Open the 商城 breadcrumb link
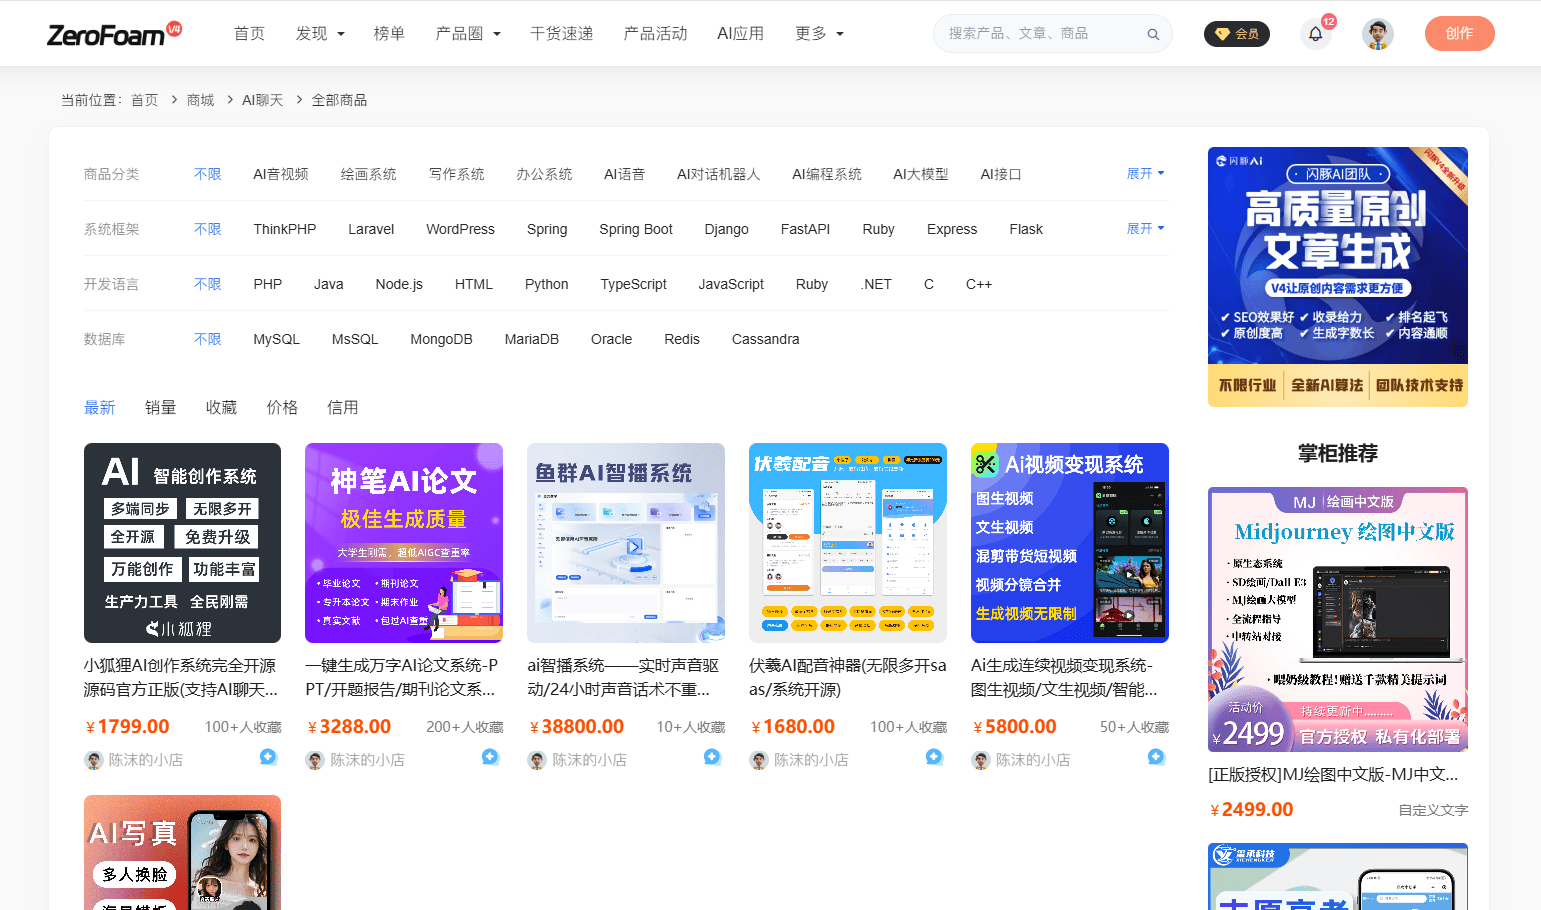The height and width of the screenshot is (910, 1541). pyautogui.click(x=199, y=99)
